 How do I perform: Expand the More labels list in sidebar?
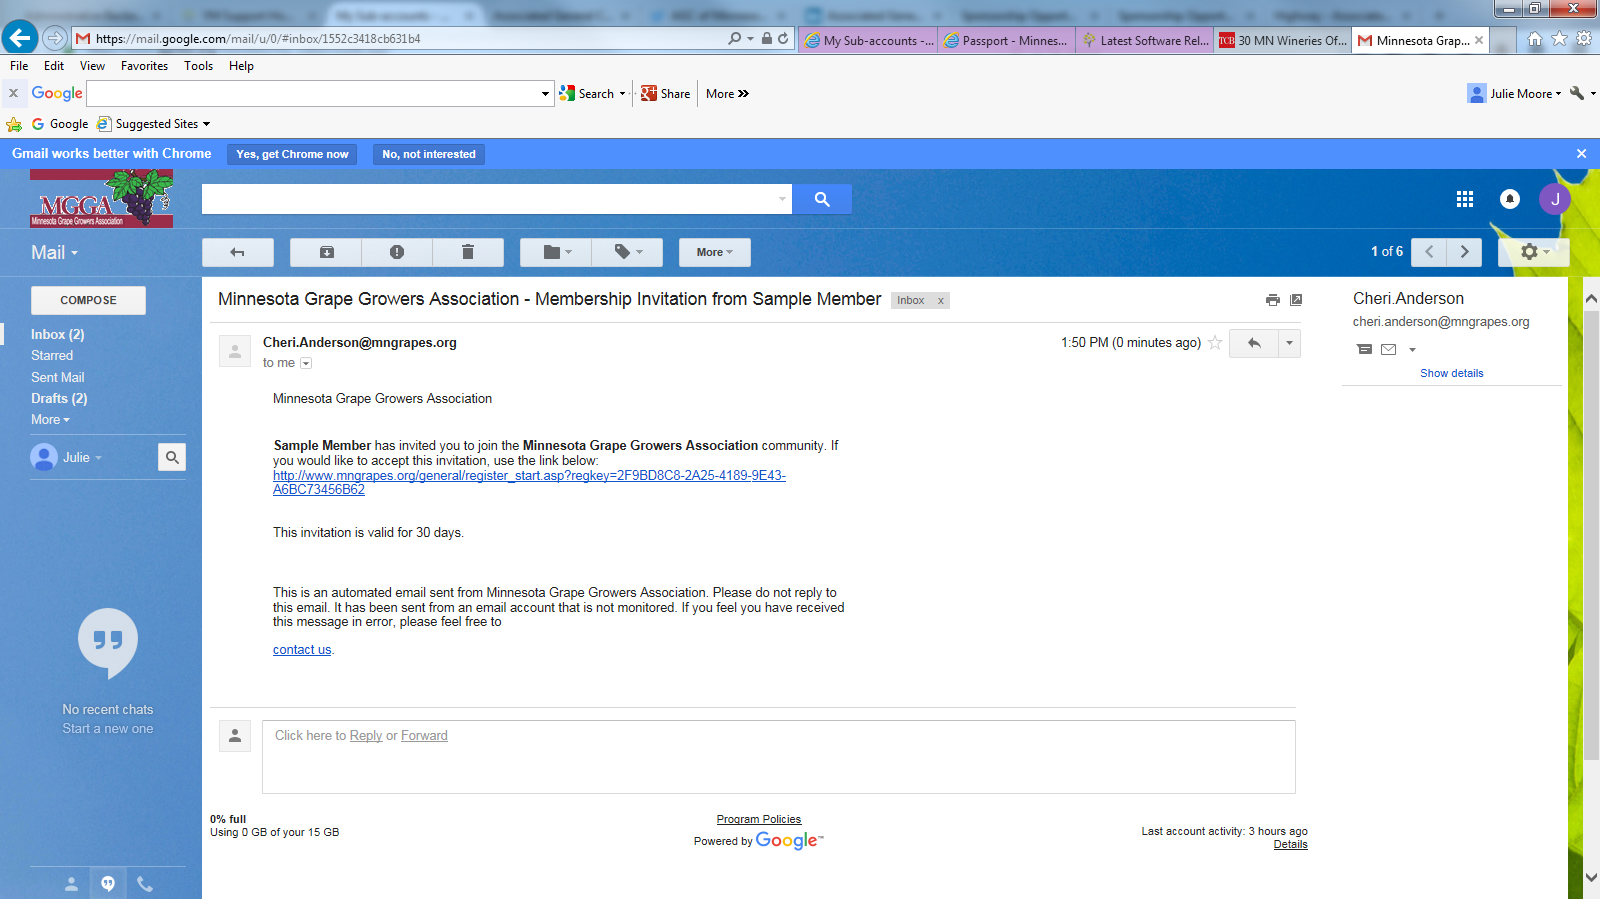tap(50, 420)
